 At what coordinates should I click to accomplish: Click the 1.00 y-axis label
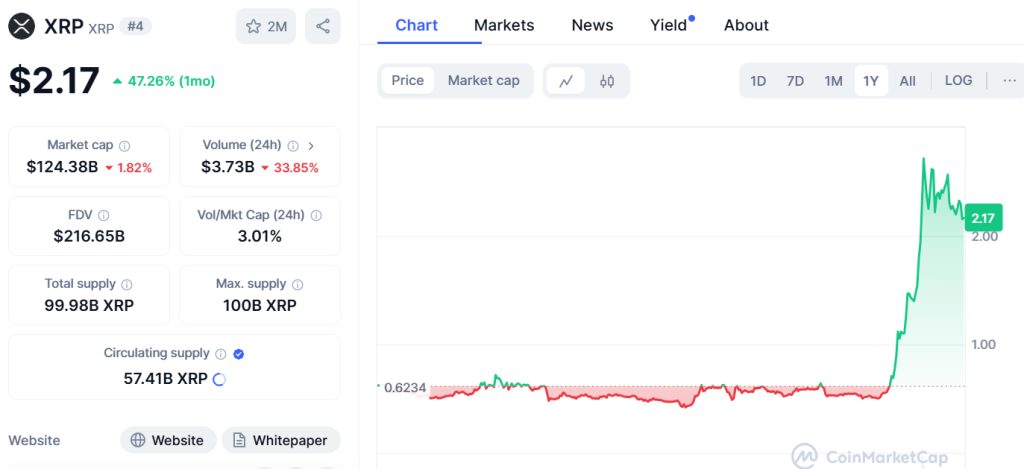(x=984, y=344)
